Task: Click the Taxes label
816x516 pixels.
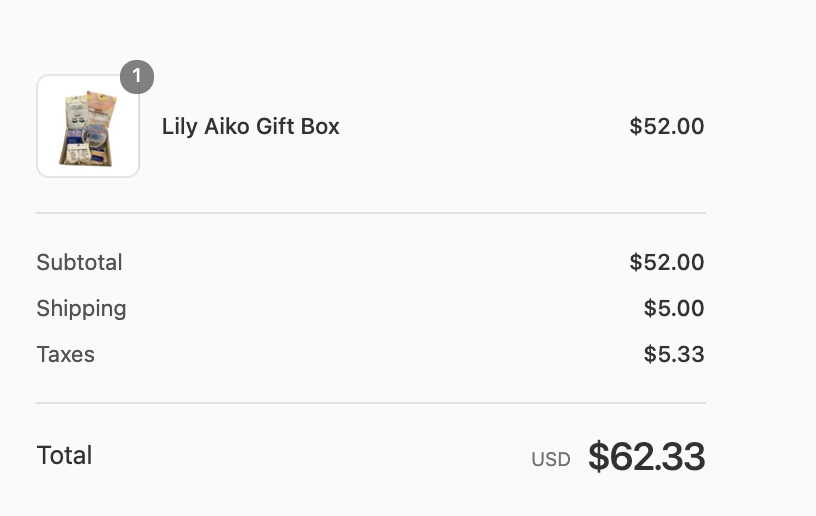Action: coord(65,355)
